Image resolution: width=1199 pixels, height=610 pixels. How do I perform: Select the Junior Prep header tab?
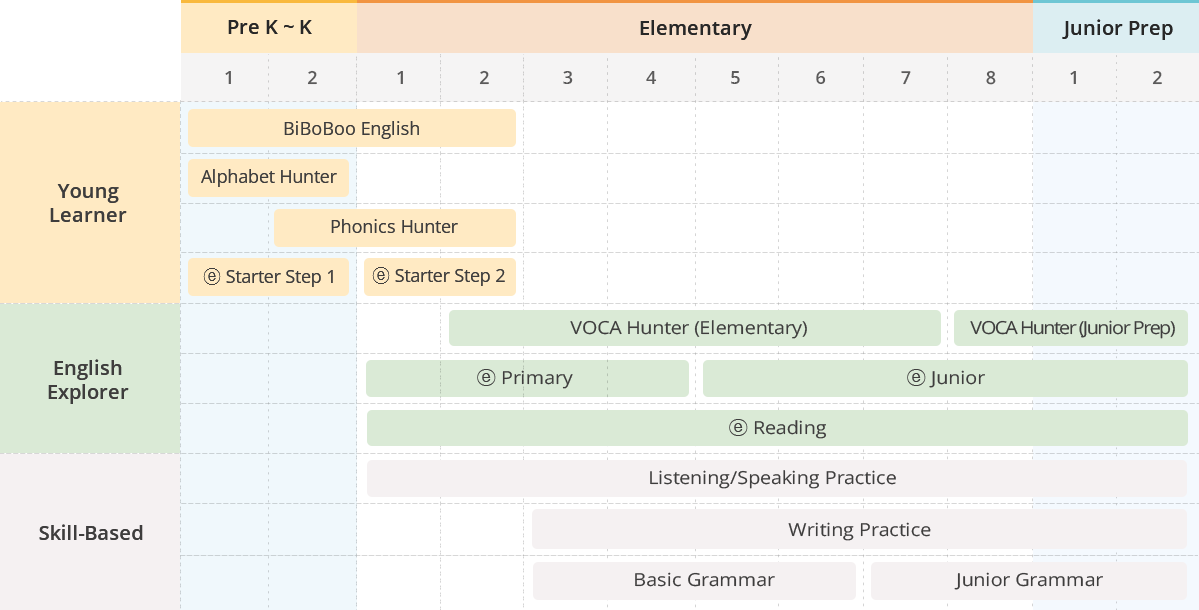tap(1116, 28)
